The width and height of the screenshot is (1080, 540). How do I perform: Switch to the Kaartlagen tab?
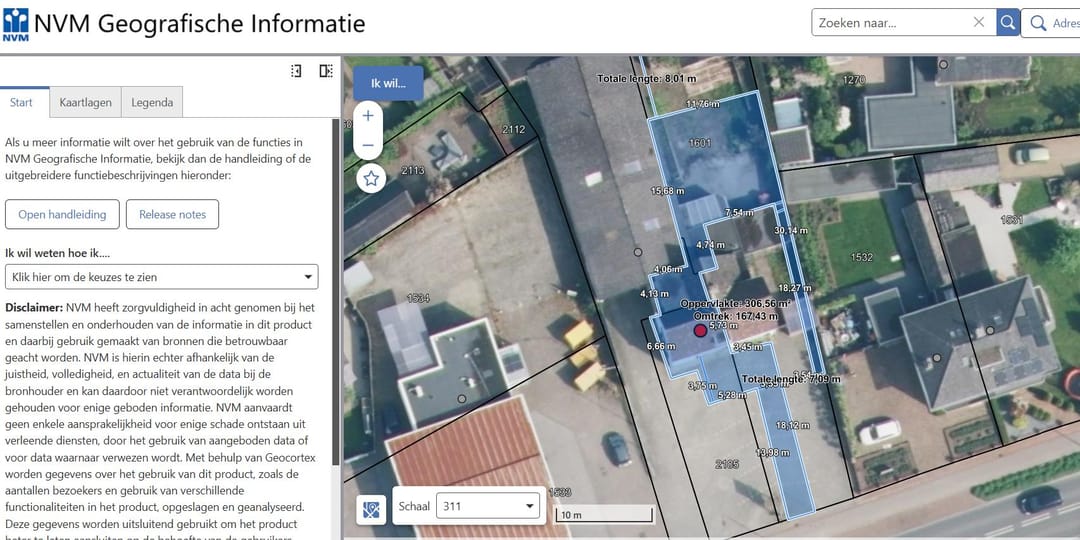(x=84, y=102)
